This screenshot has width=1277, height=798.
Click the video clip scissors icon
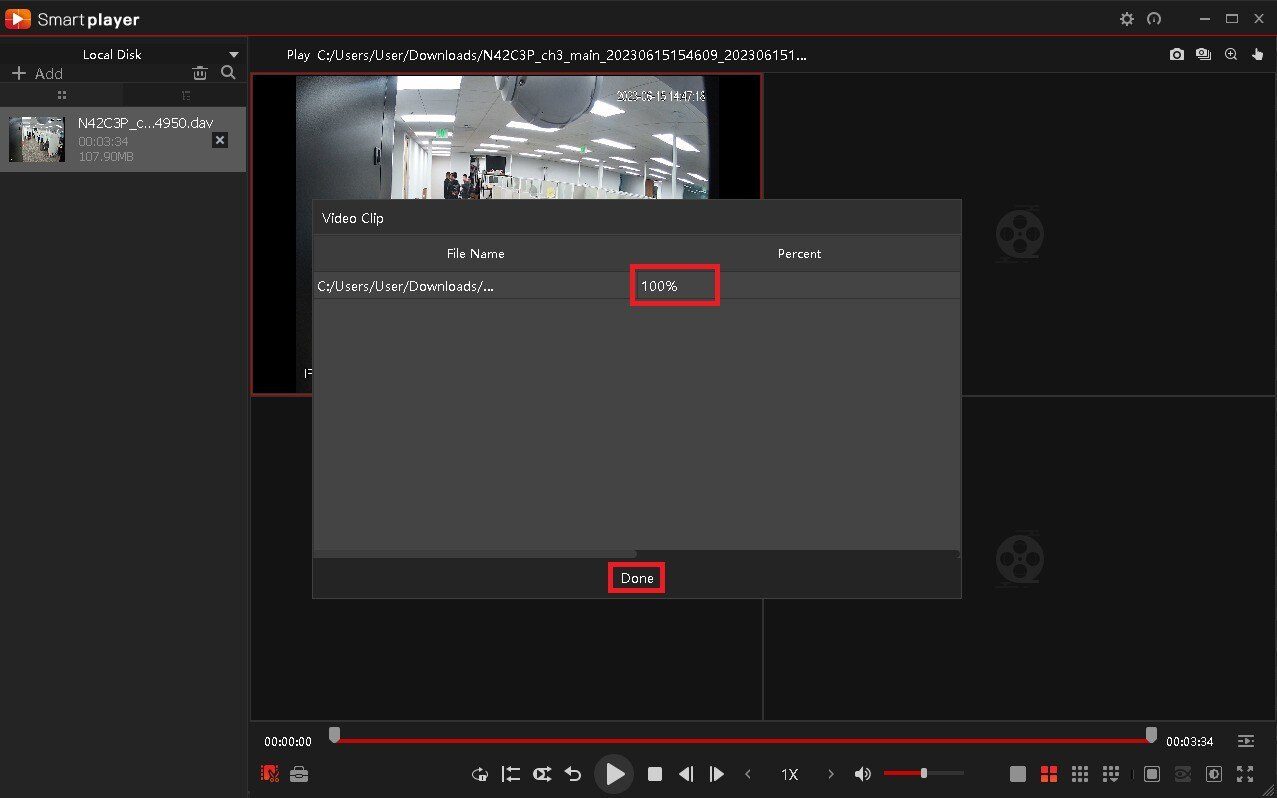pyautogui.click(x=270, y=774)
